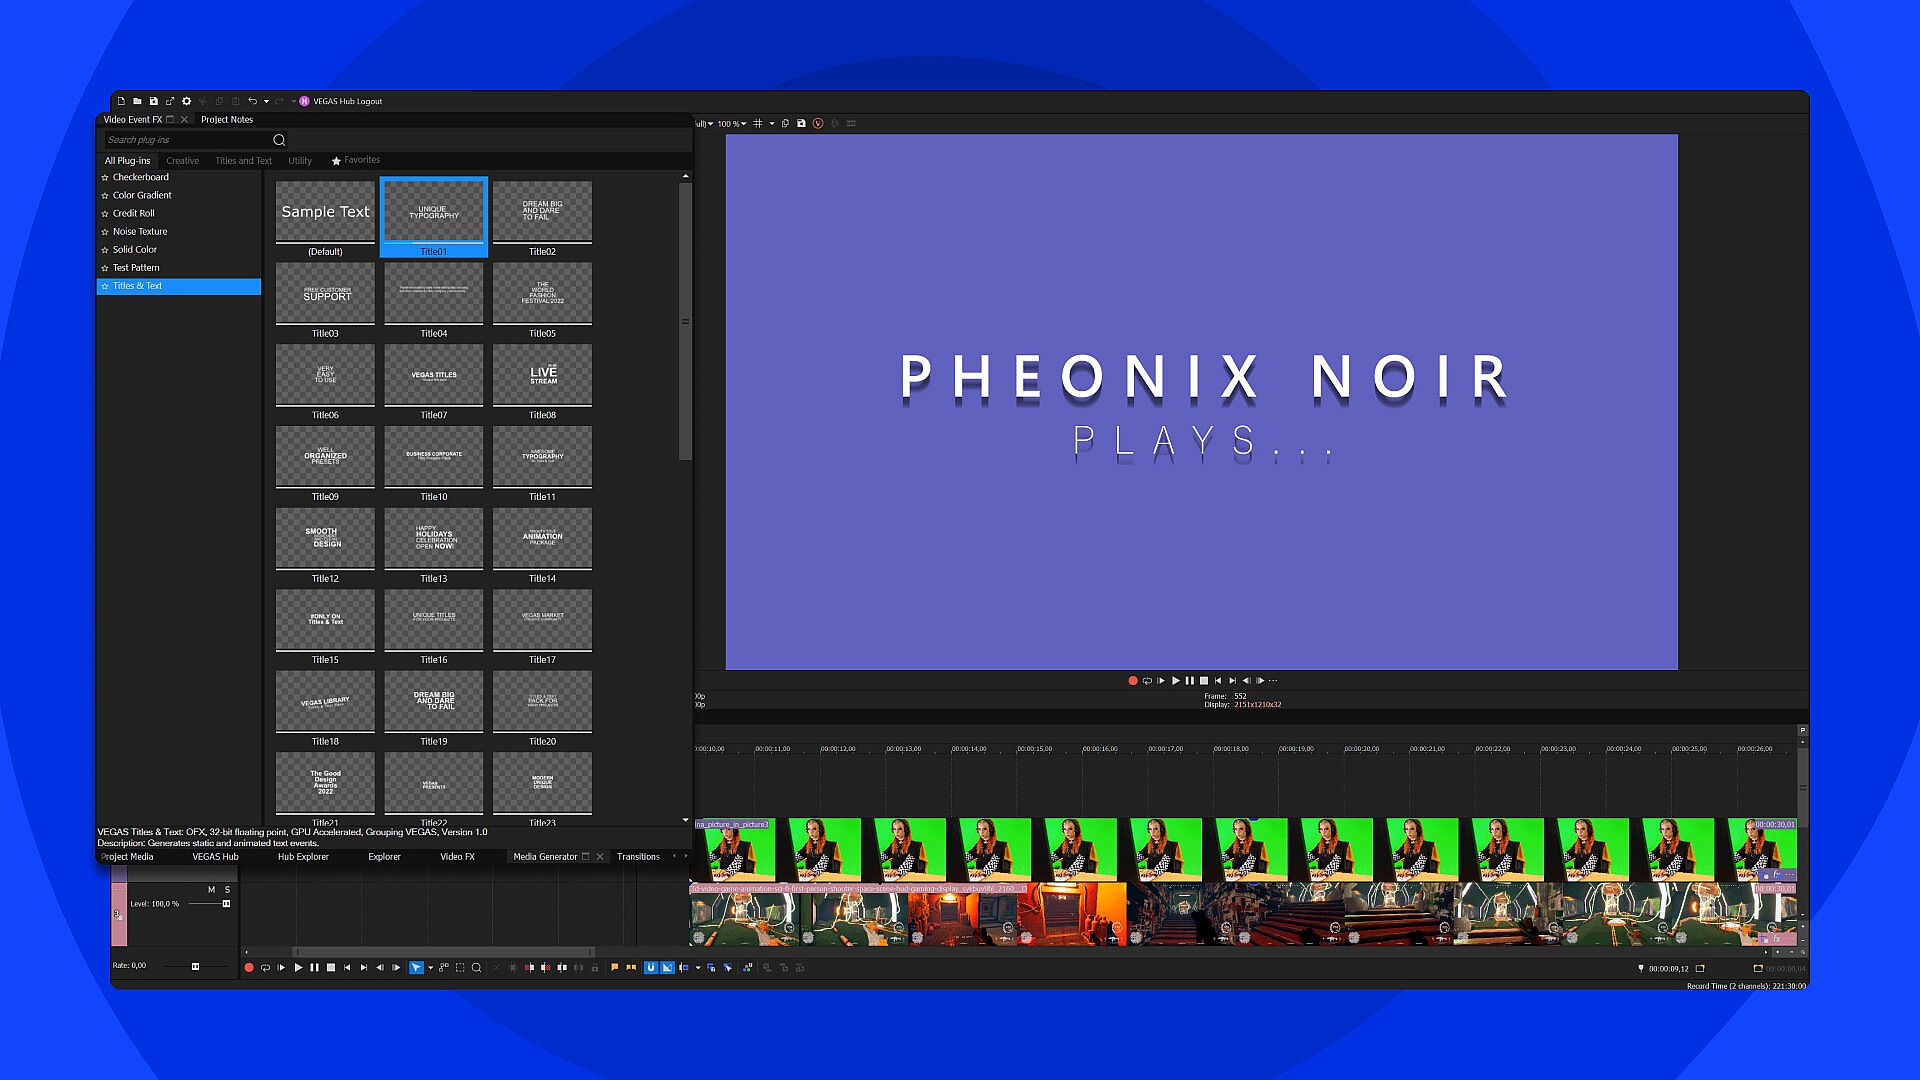The width and height of the screenshot is (1920, 1080).
Task: Toggle the snapping magnet button
Action: click(650, 968)
